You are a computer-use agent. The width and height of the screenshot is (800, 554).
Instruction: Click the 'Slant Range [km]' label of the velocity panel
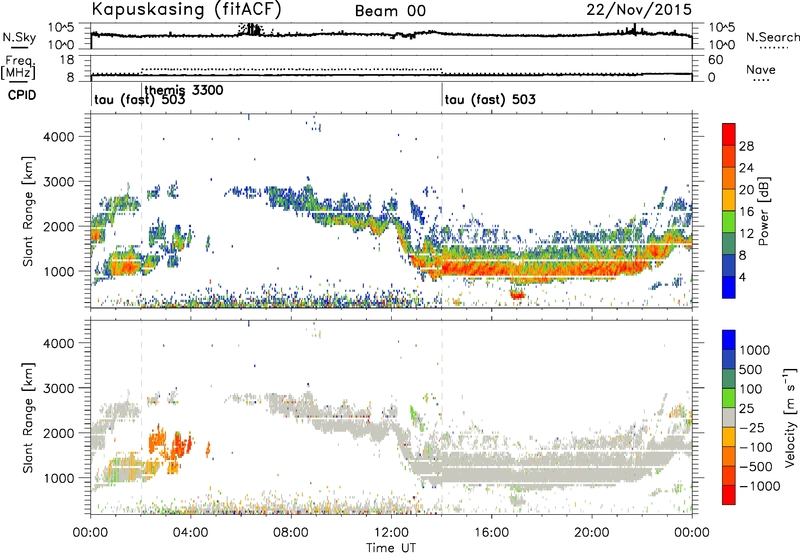point(28,417)
